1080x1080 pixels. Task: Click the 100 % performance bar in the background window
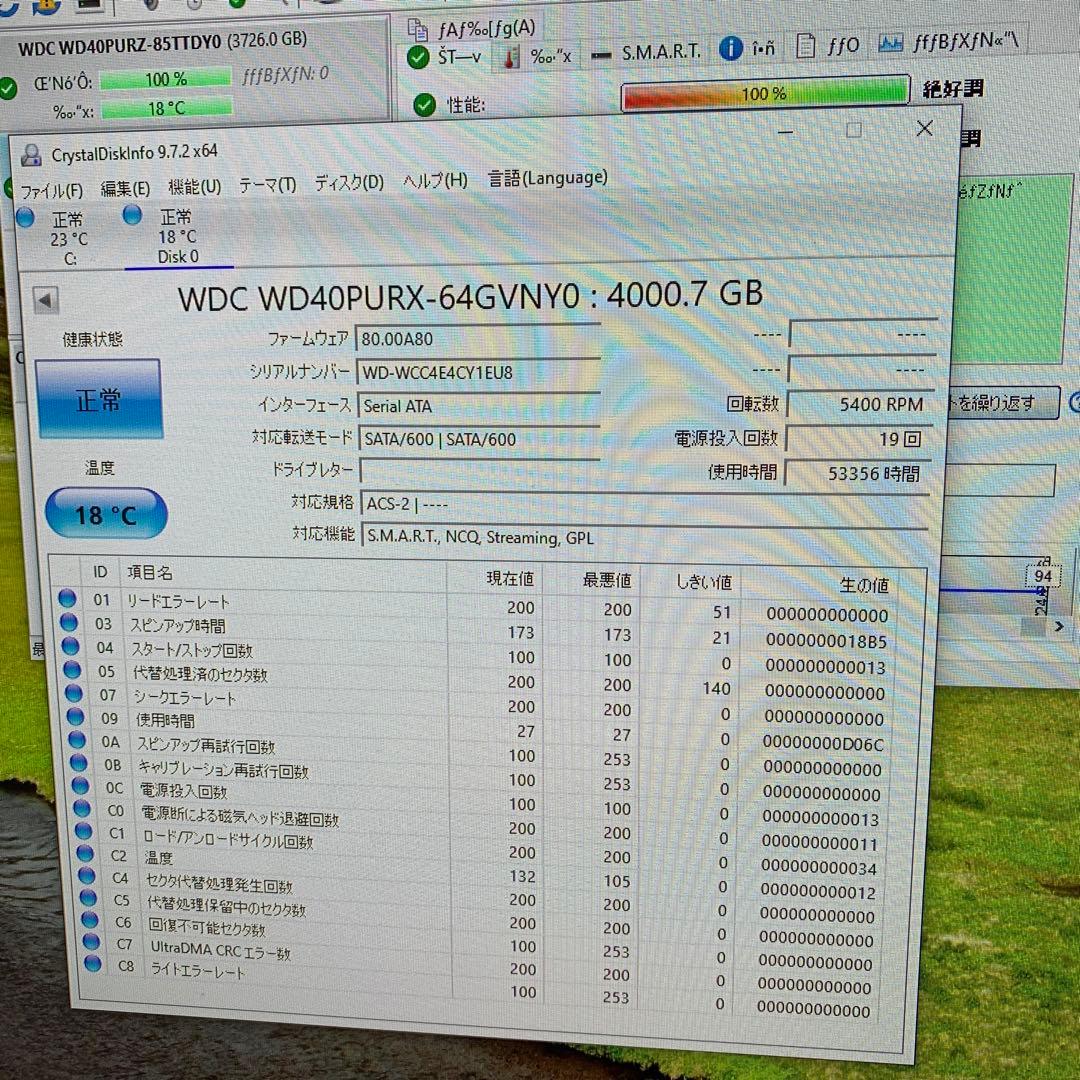(765, 93)
